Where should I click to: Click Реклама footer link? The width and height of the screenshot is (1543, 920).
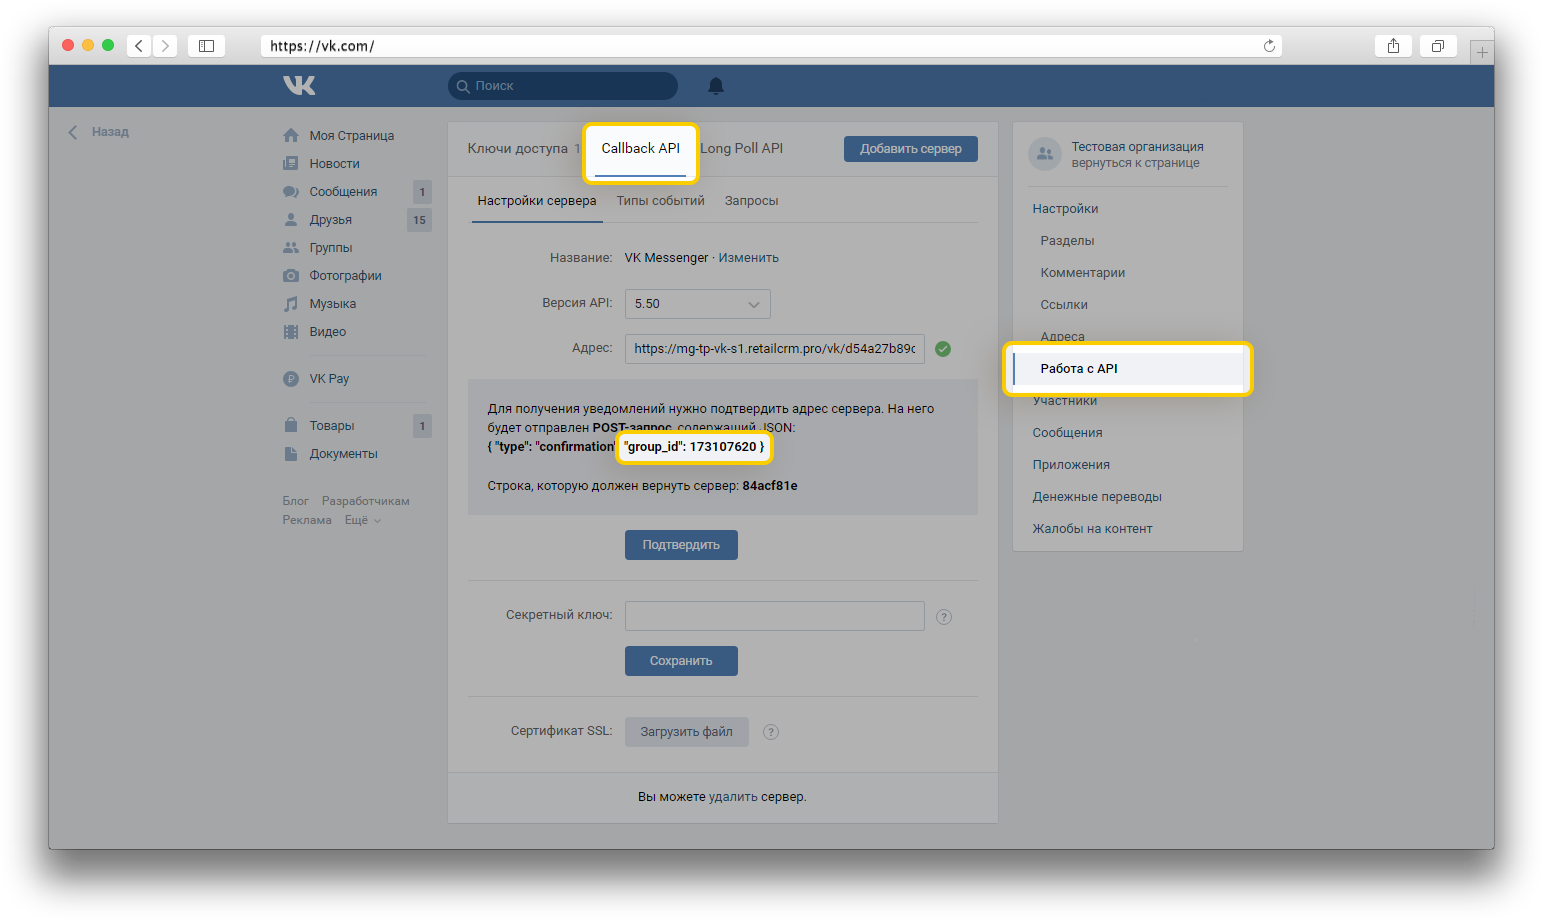[x=307, y=520]
